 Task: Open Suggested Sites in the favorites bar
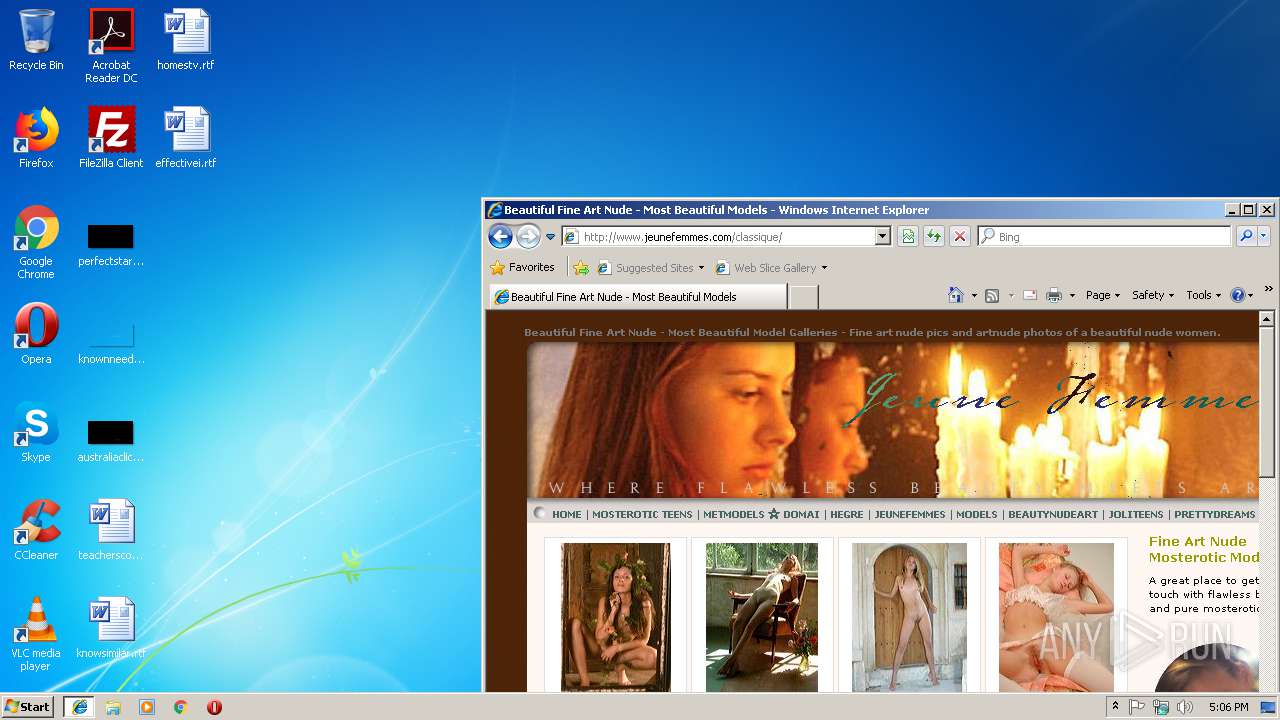point(650,268)
